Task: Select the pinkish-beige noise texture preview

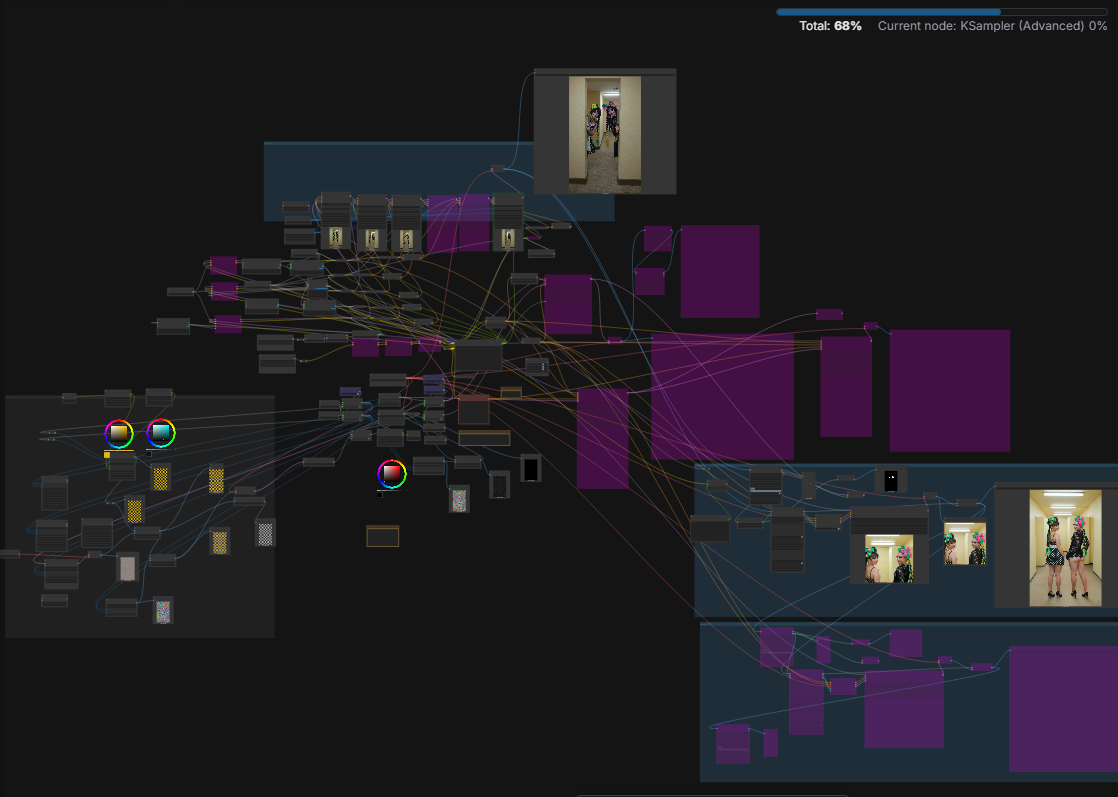Action: tap(128, 568)
